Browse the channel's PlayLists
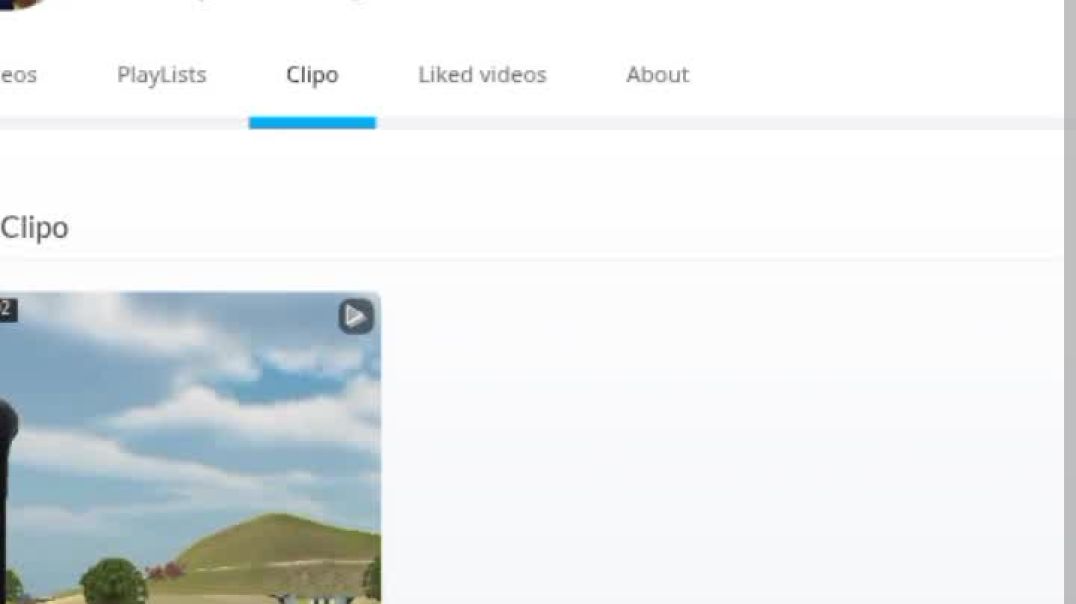 tap(162, 74)
